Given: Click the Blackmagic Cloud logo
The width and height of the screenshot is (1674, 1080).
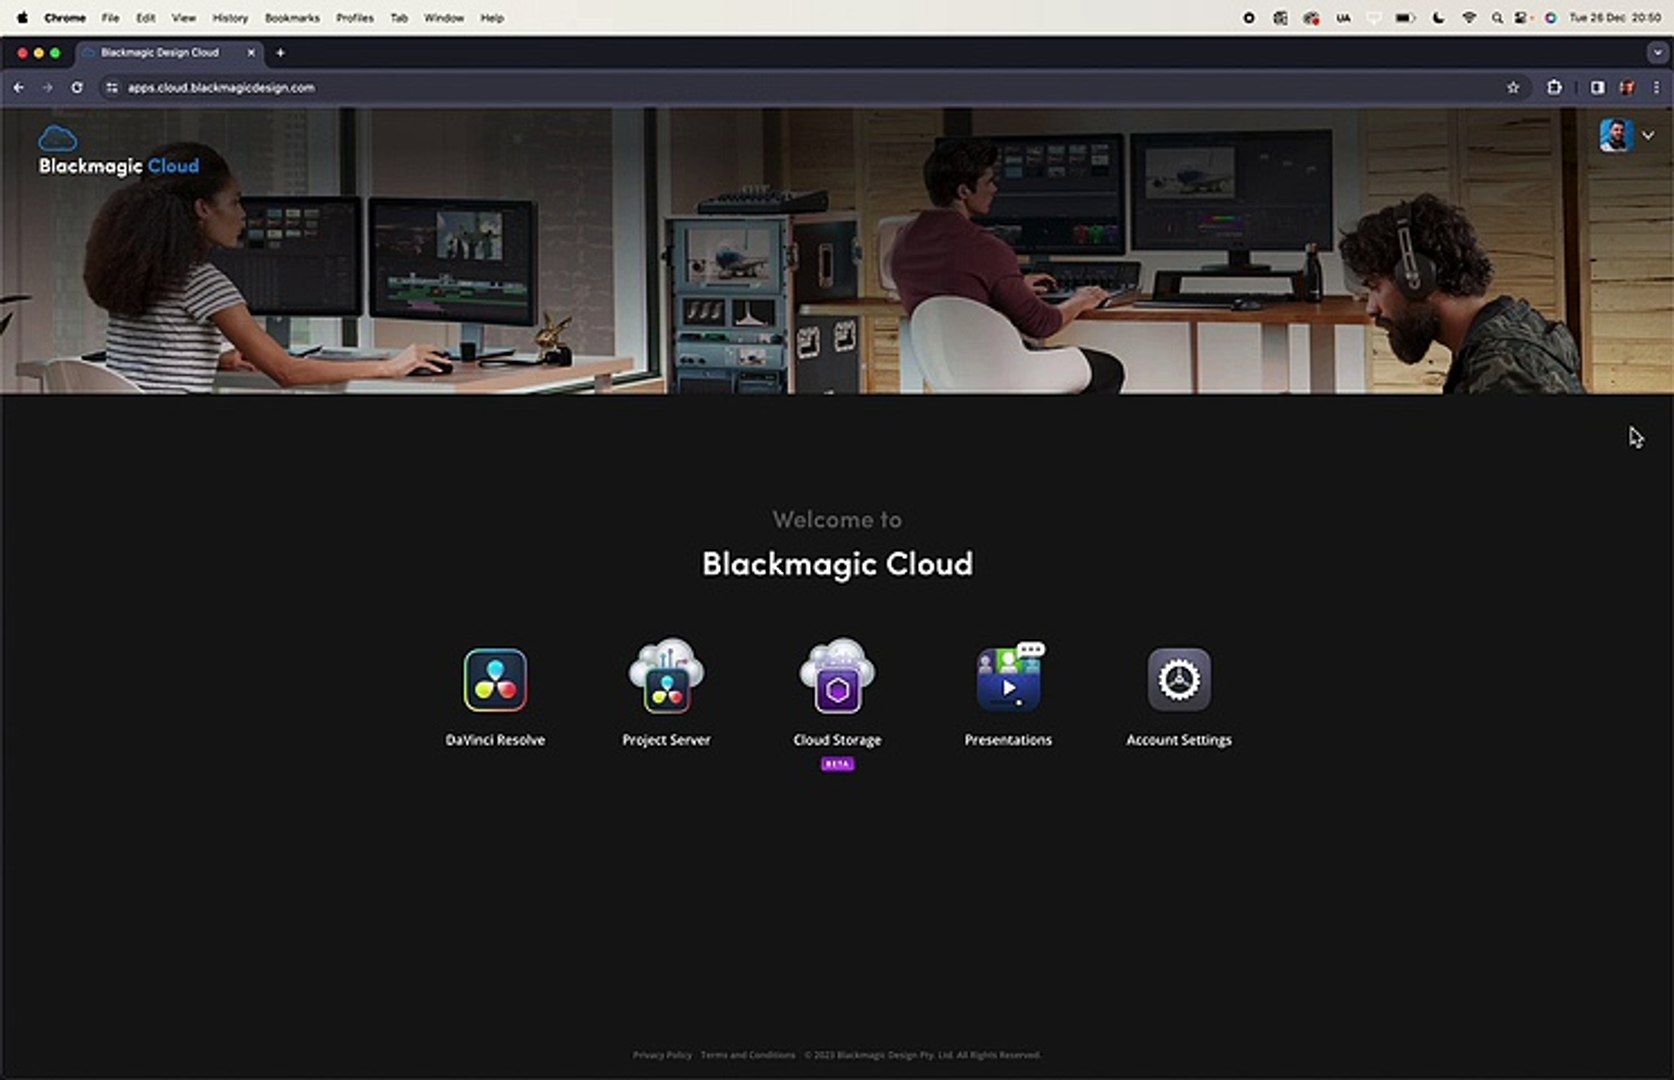Looking at the screenshot, I should pyautogui.click(x=118, y=152).
